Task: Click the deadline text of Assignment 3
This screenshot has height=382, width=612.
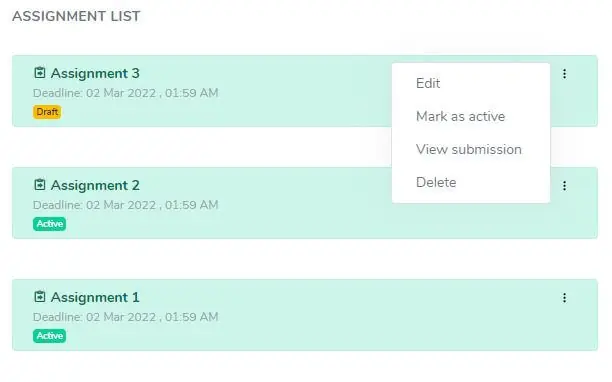Action: point(125,93)
